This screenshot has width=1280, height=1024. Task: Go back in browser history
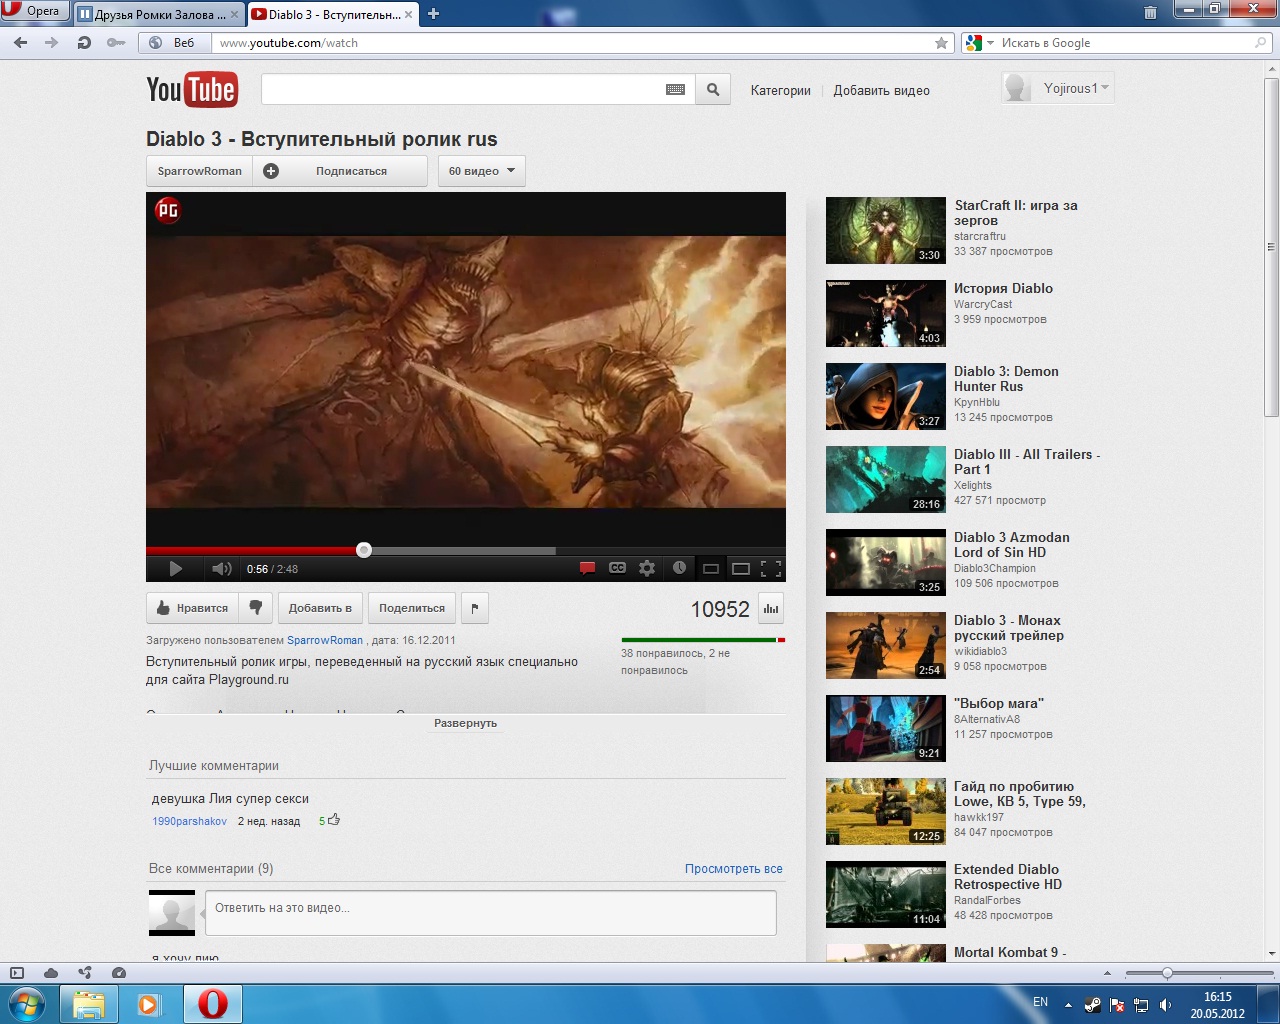(21, 43)
